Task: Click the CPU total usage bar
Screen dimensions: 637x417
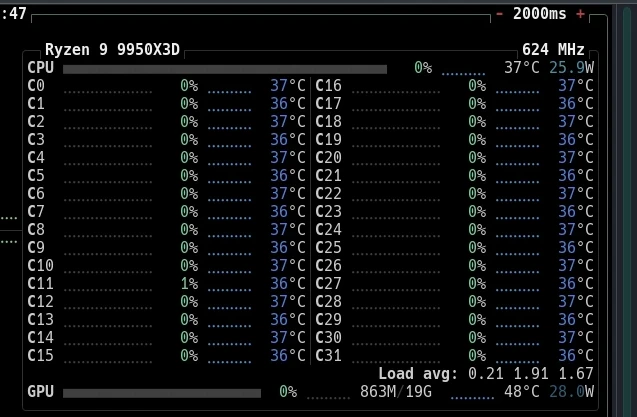Action: click(225, 69)
